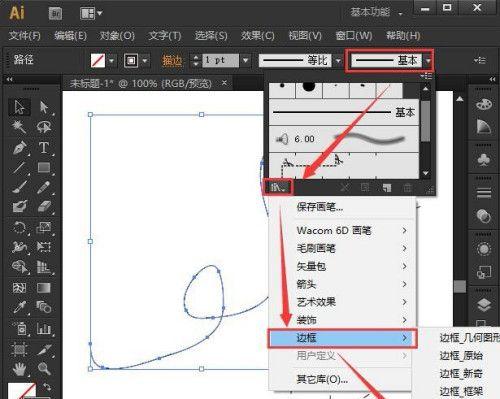Screen dimensions: 500x399
Task: Open the stroke color dropdown arrow
Action: coord(145,61)
